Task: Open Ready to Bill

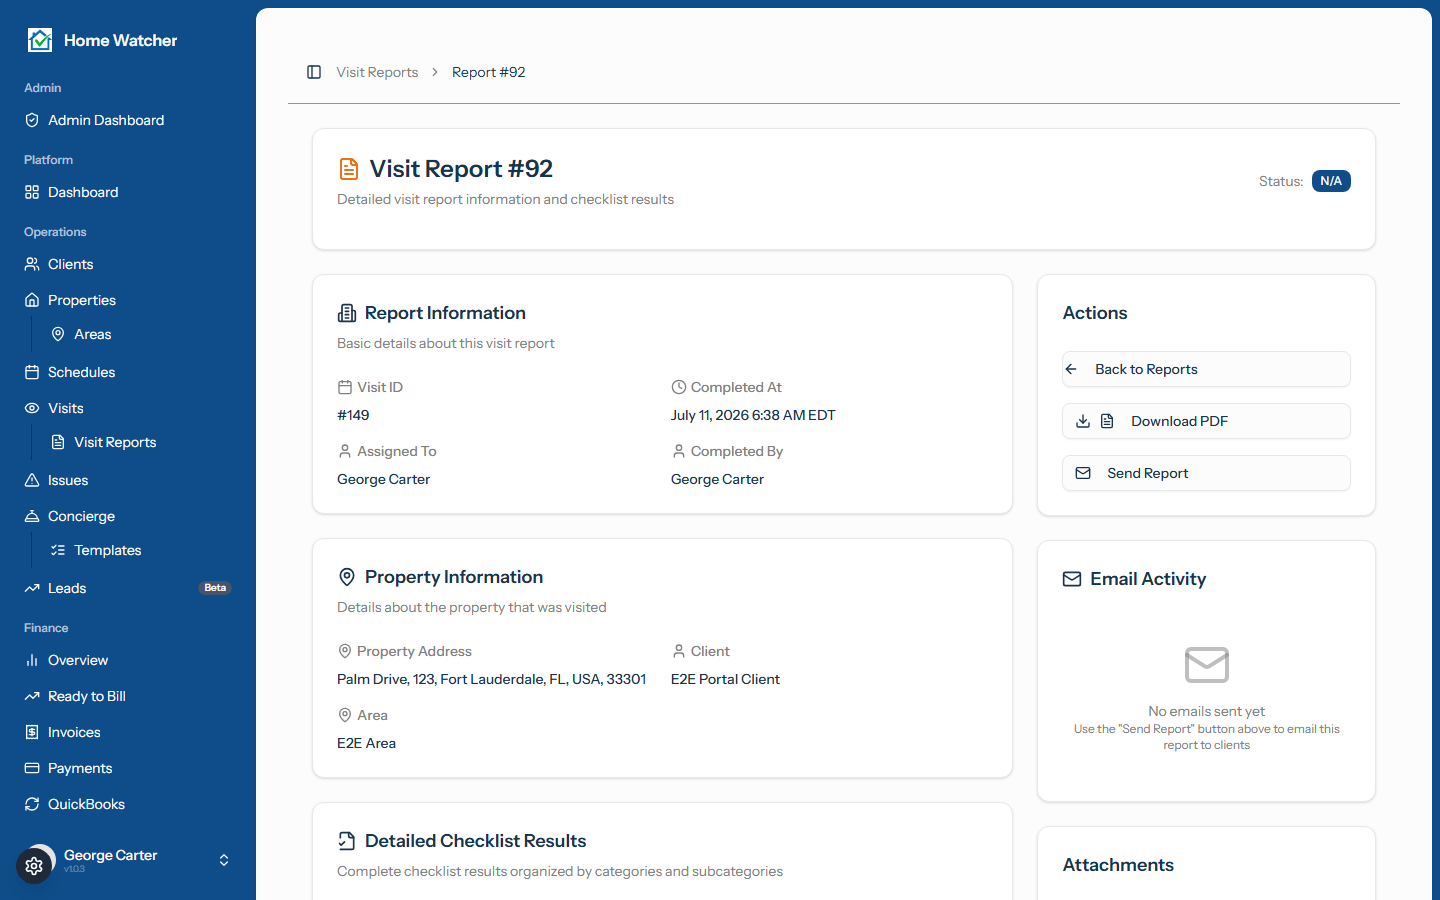Action: tap(128, 696)
